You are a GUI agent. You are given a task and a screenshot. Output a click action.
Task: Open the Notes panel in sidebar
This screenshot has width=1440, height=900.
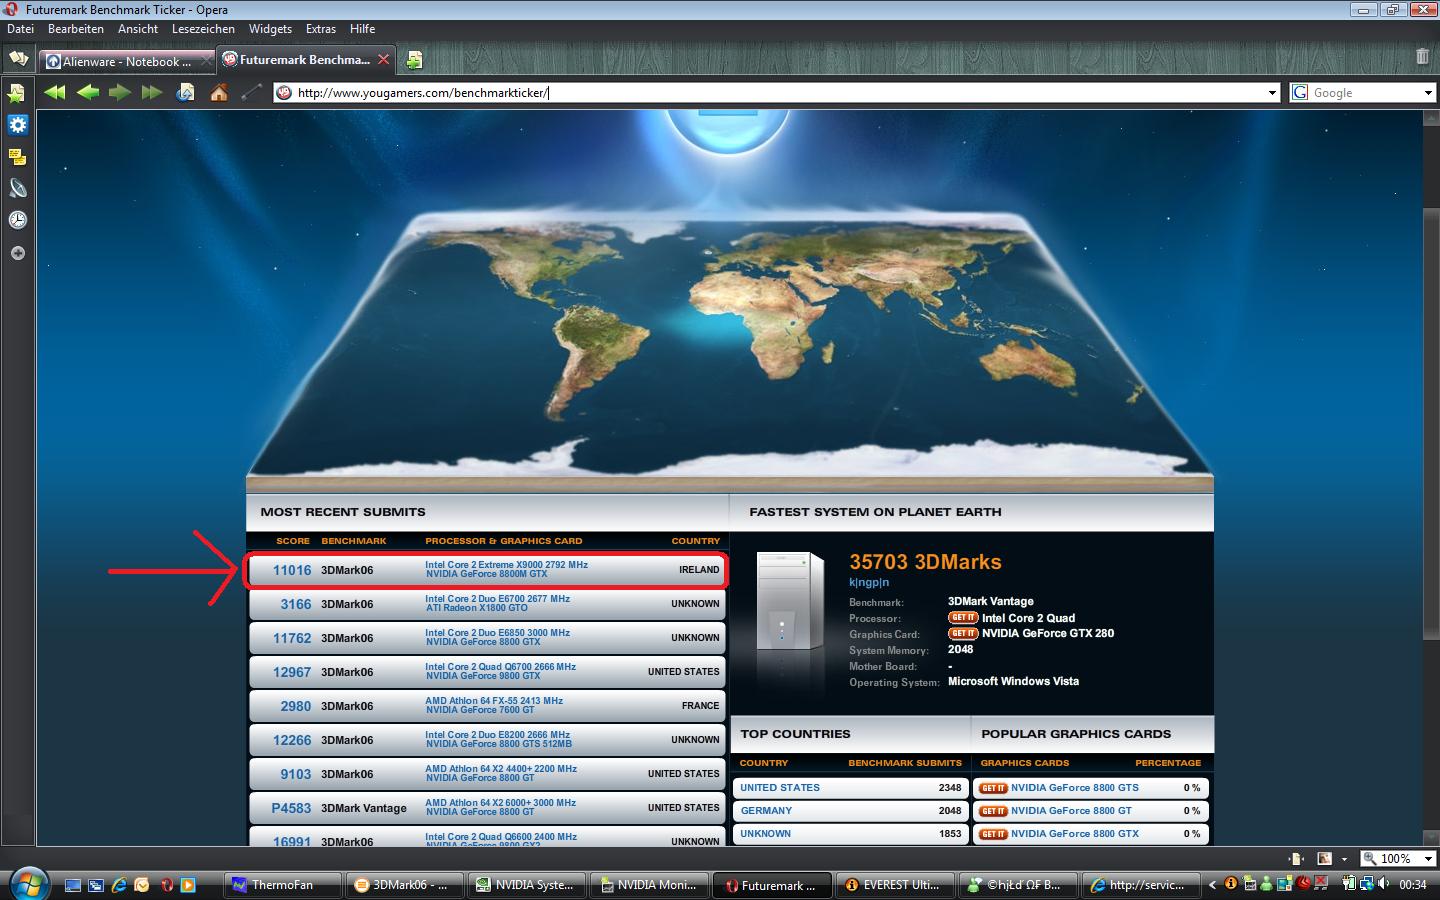click(x=17, y=157)
